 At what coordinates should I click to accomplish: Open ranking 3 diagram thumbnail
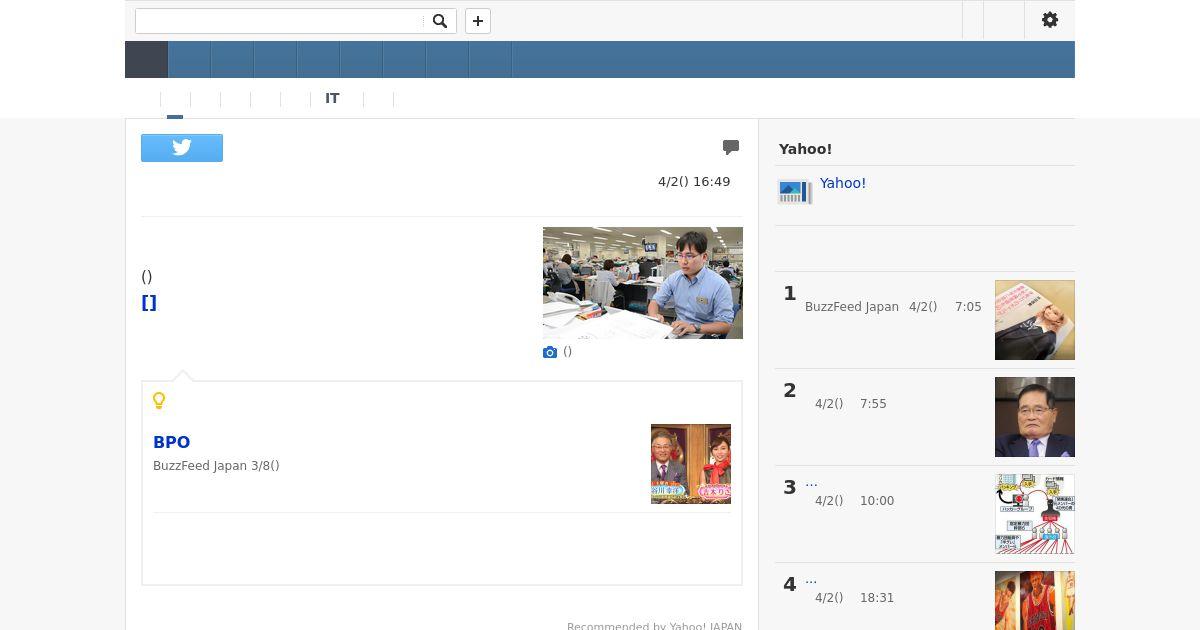click(x=1035, y=514)
